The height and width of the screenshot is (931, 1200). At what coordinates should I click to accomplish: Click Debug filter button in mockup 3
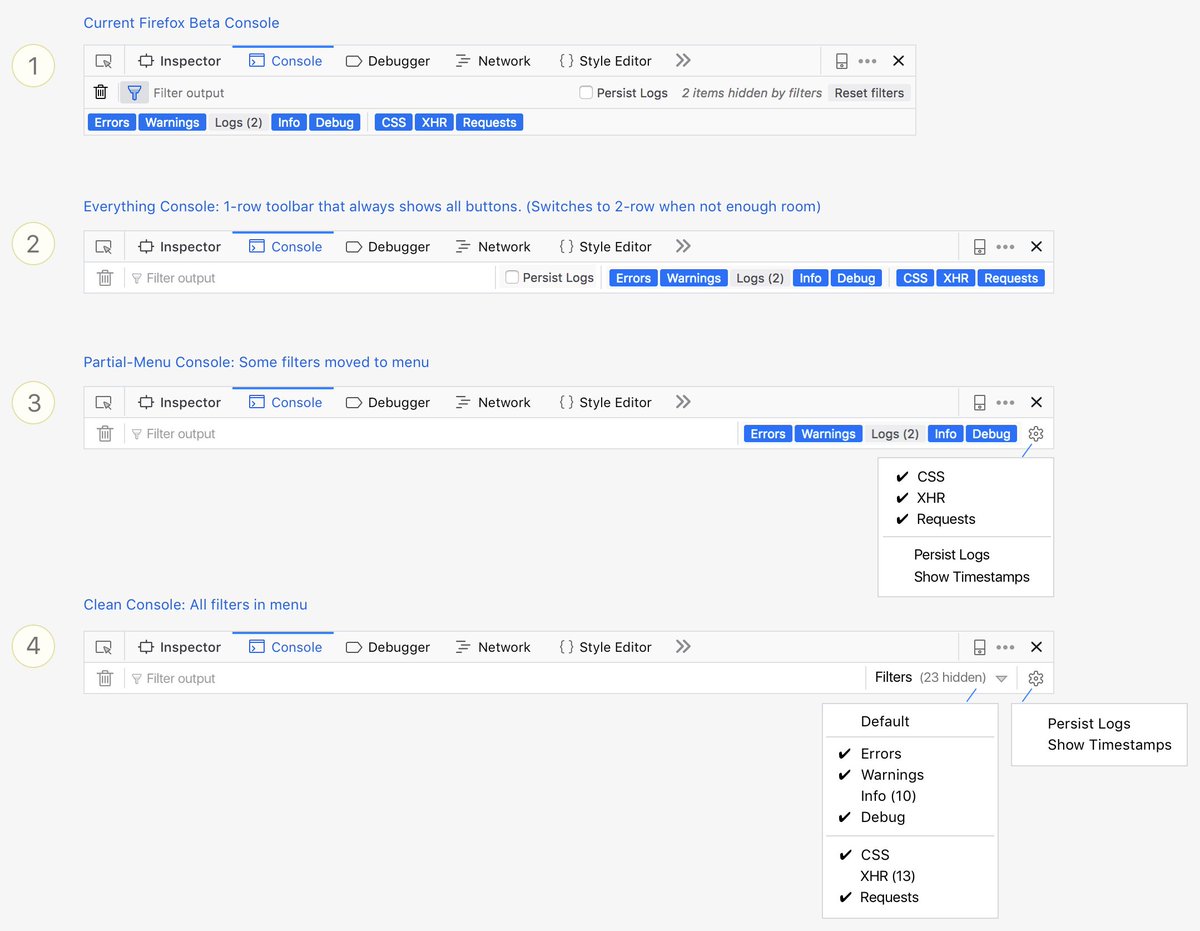(991, 434)
